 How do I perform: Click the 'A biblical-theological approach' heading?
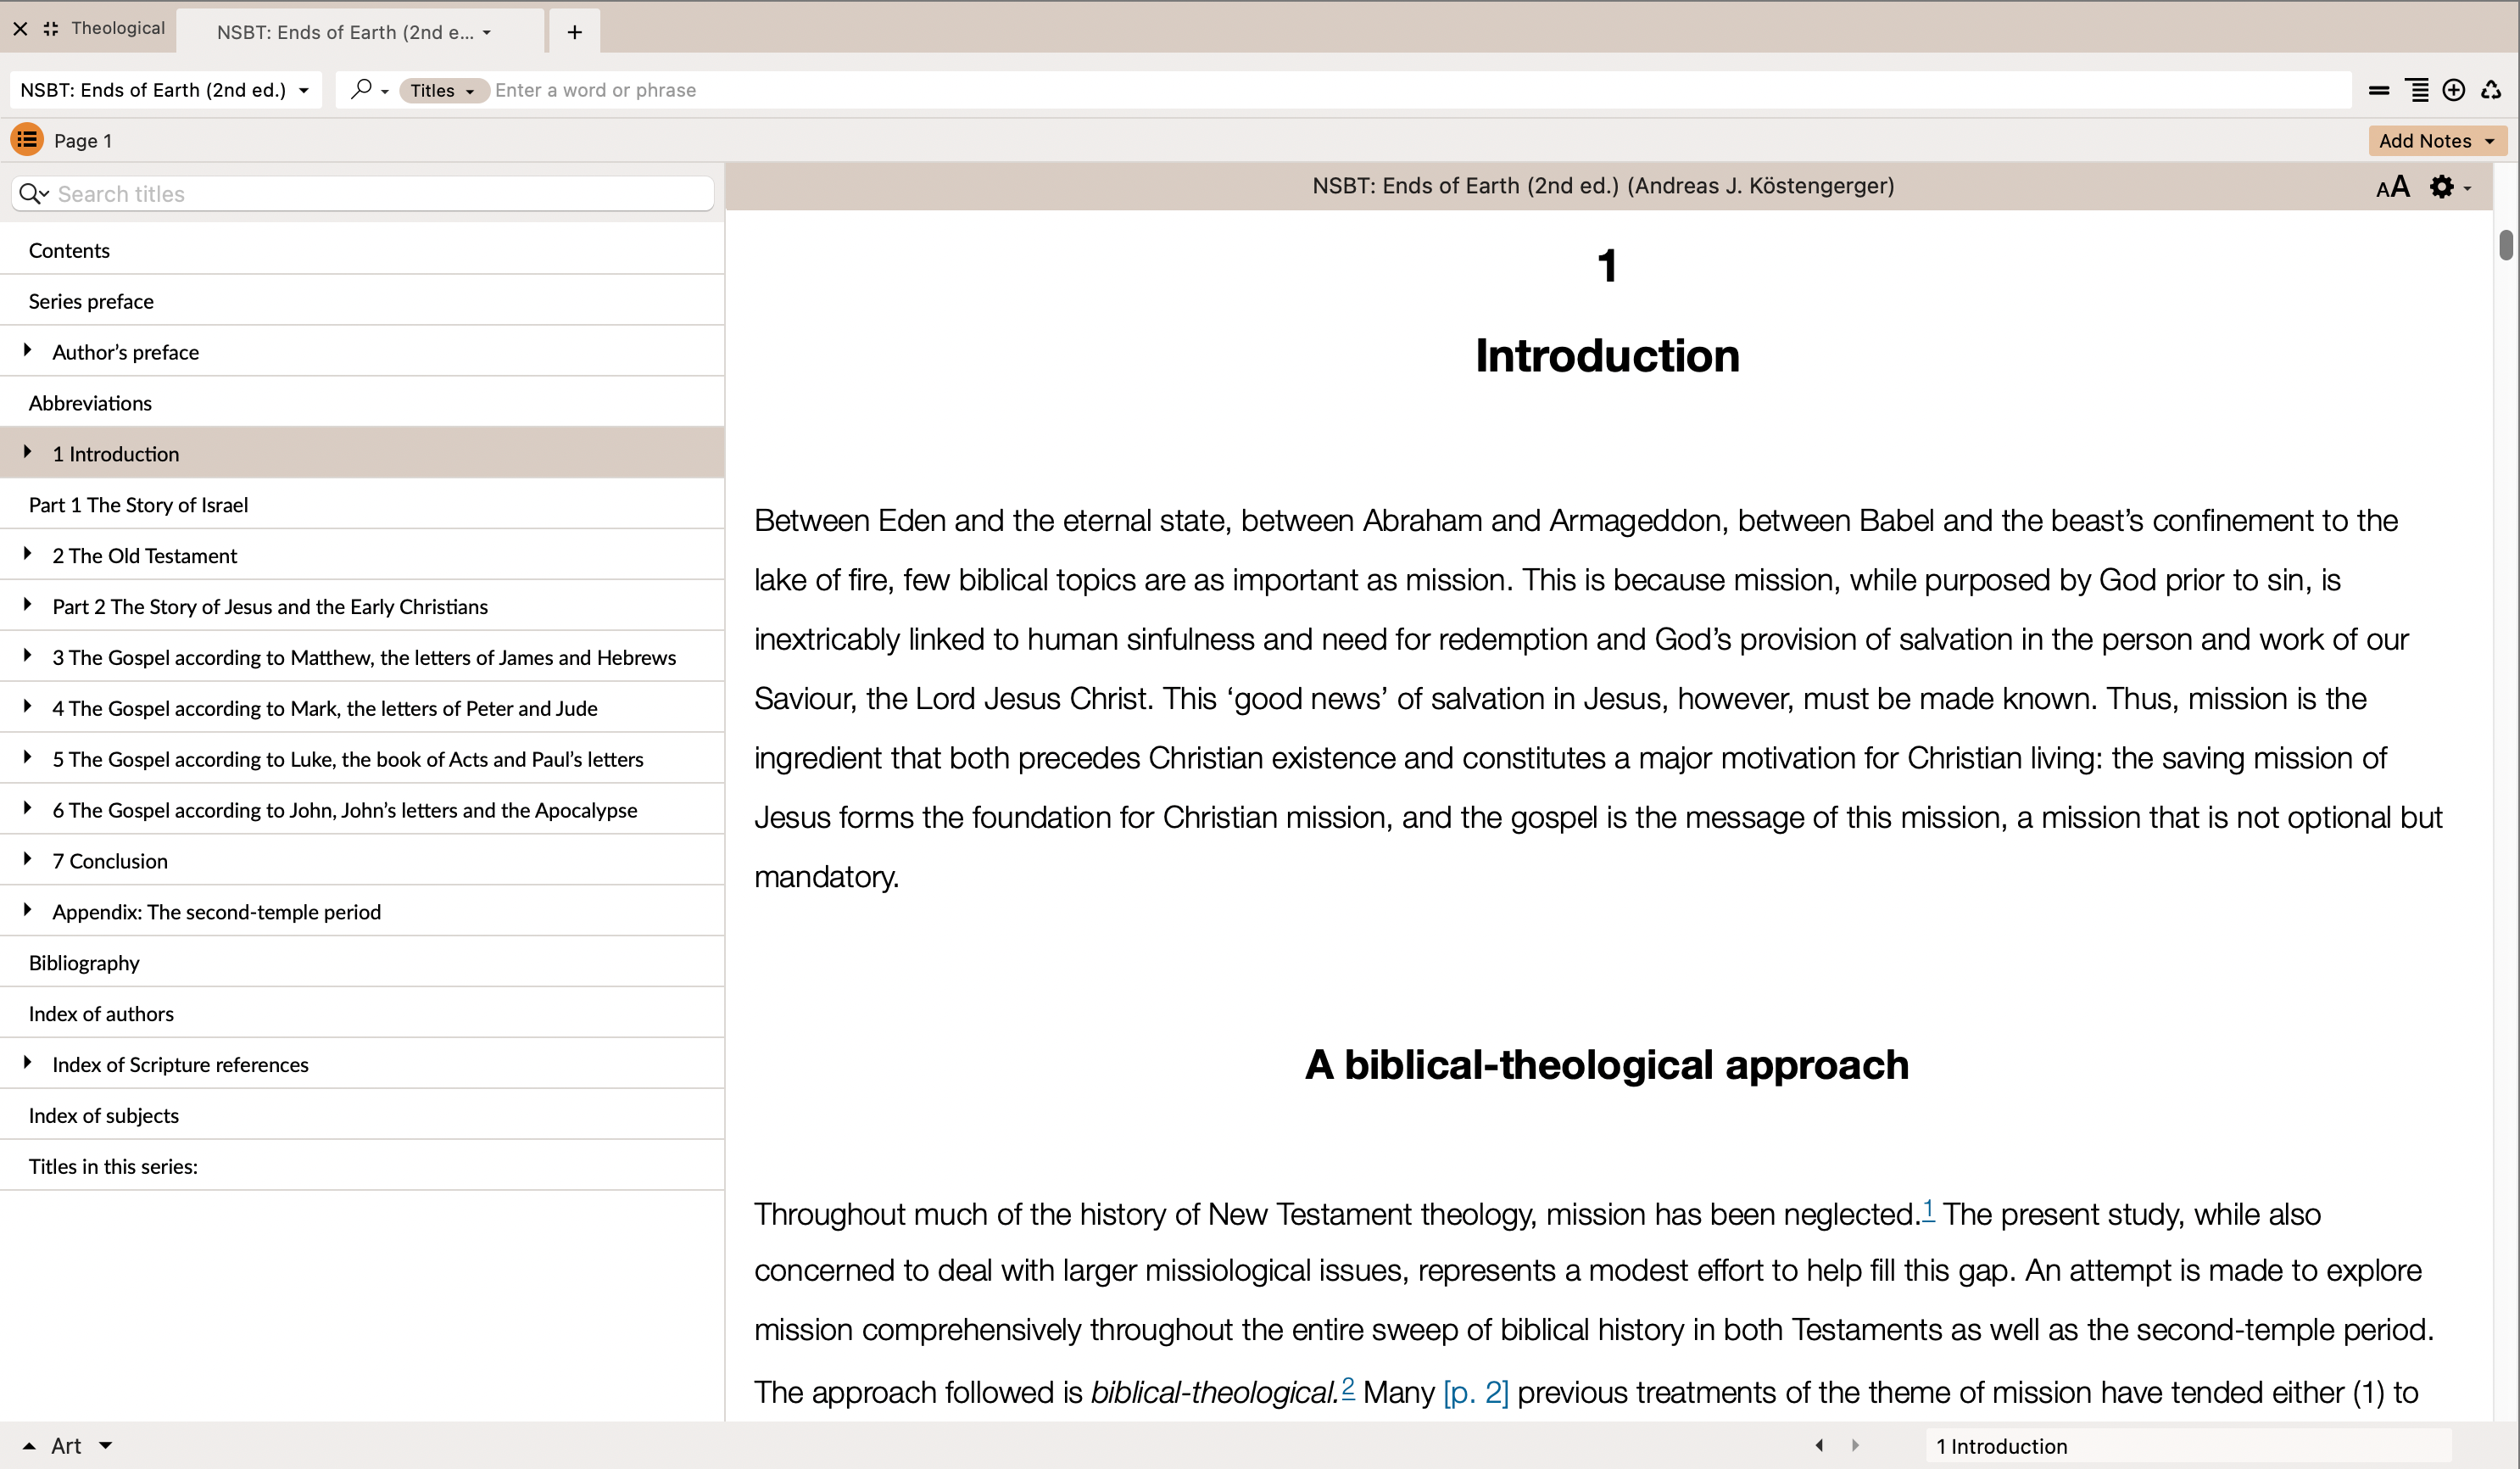coord(1607,1065)
